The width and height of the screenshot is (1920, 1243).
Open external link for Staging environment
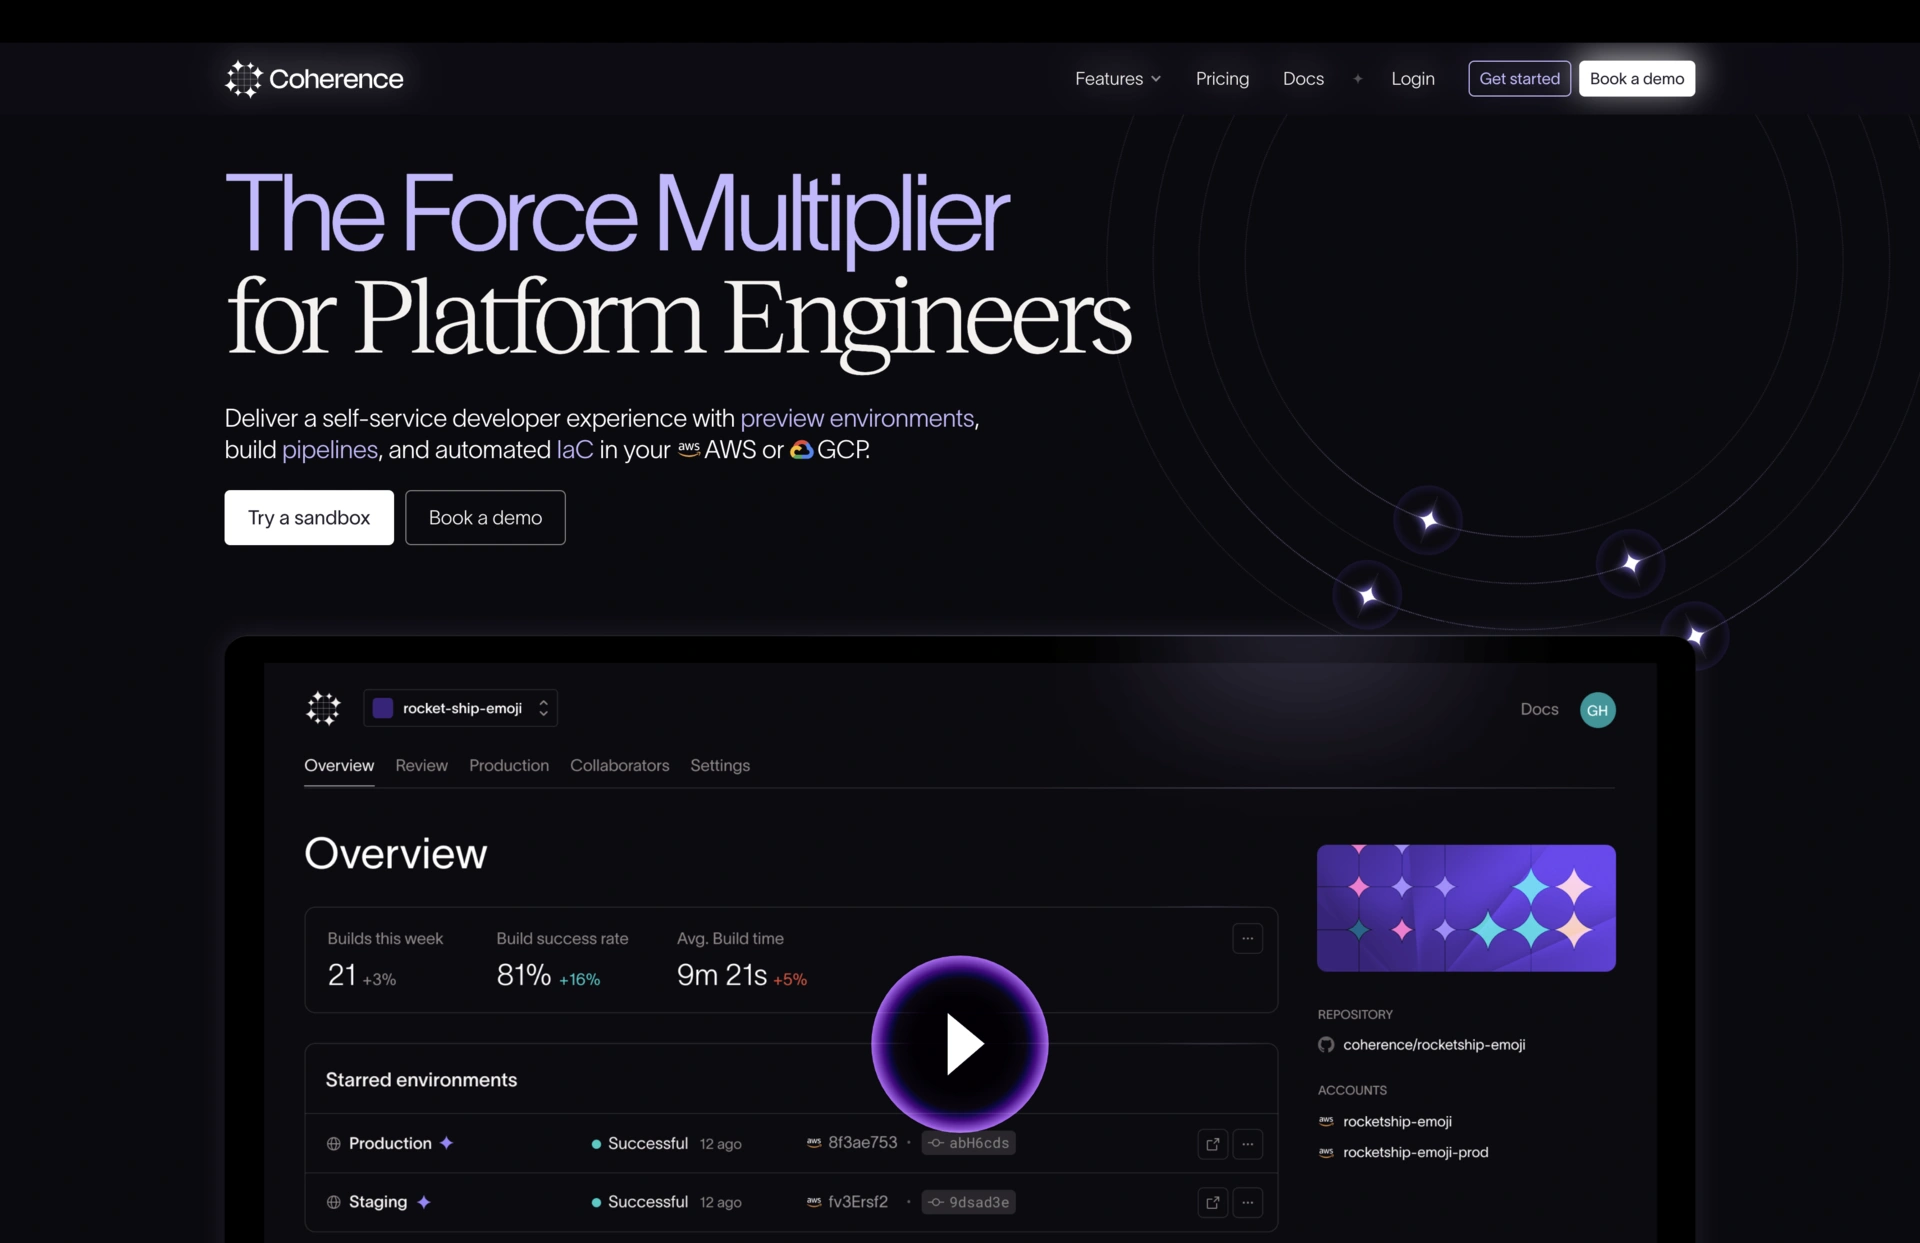1212,1202
